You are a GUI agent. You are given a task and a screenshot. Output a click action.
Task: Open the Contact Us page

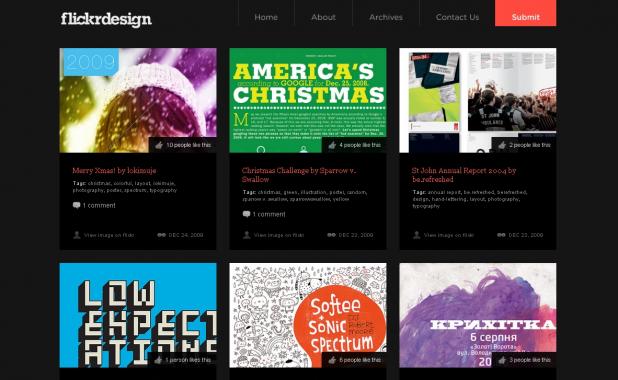457,17
